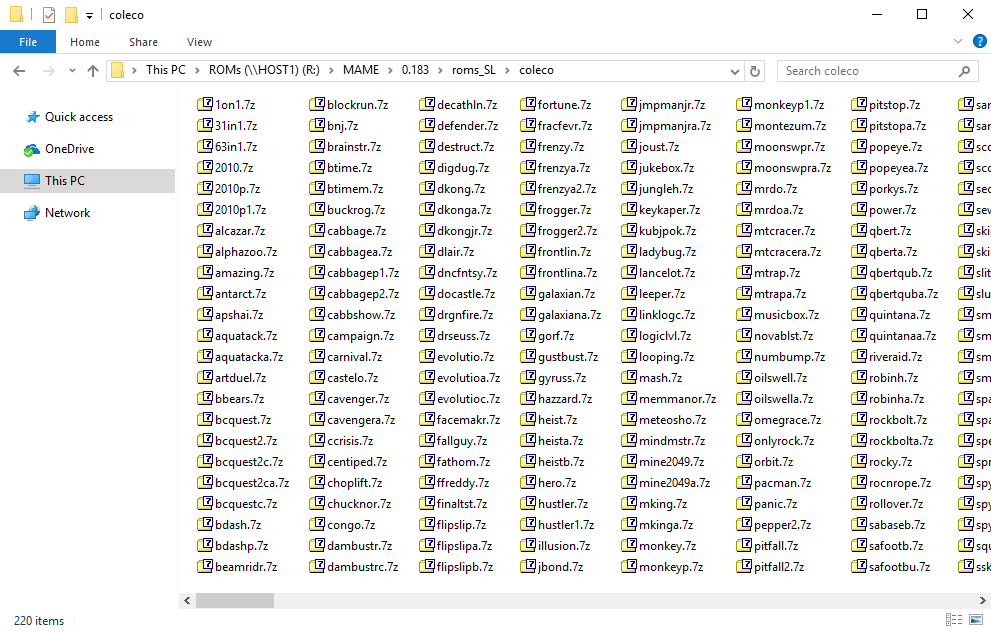
Task: Navigate to MAME in the breadcrumb path
Action: [360, 71]
